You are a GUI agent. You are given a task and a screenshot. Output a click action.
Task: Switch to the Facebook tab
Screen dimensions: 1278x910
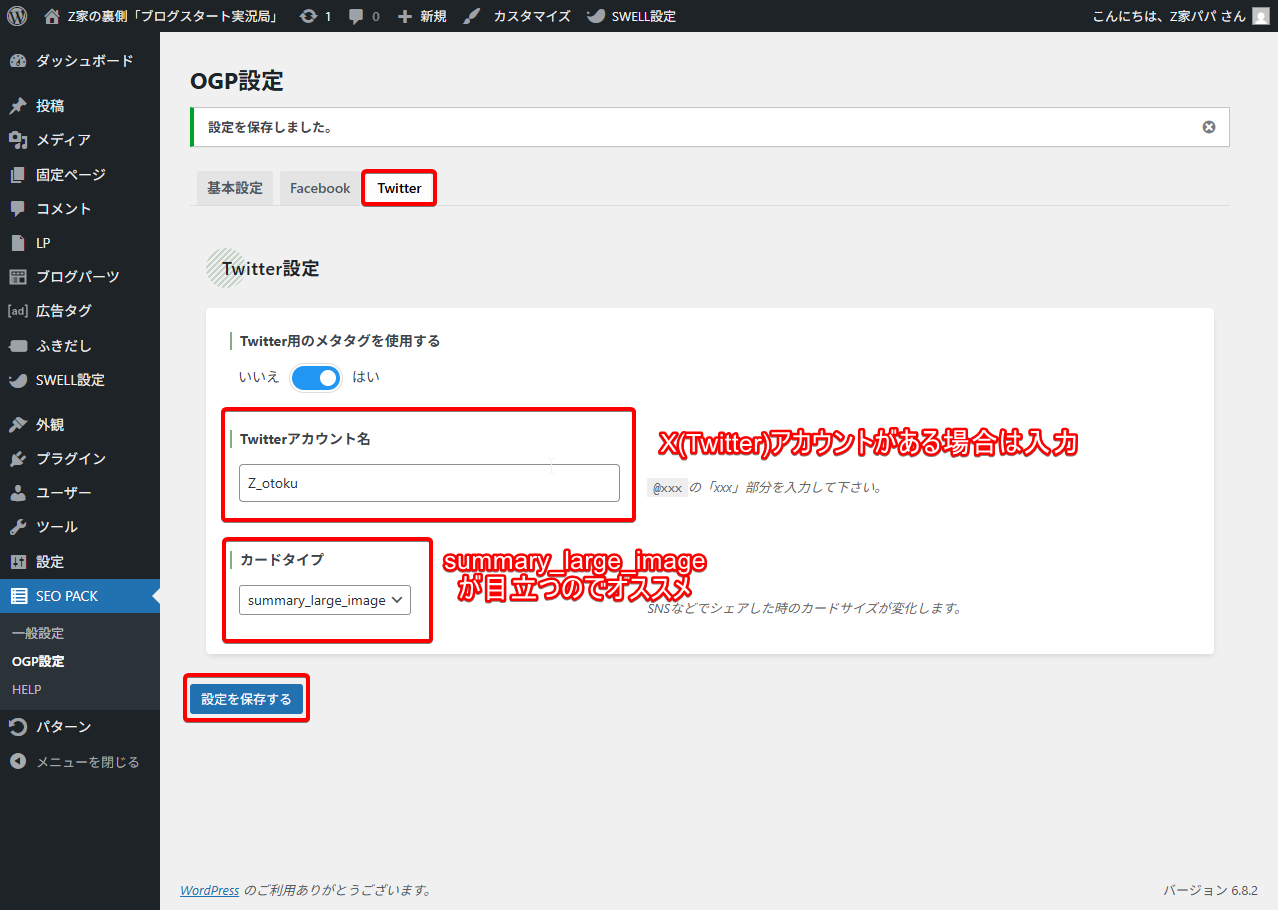pos(320,188)
